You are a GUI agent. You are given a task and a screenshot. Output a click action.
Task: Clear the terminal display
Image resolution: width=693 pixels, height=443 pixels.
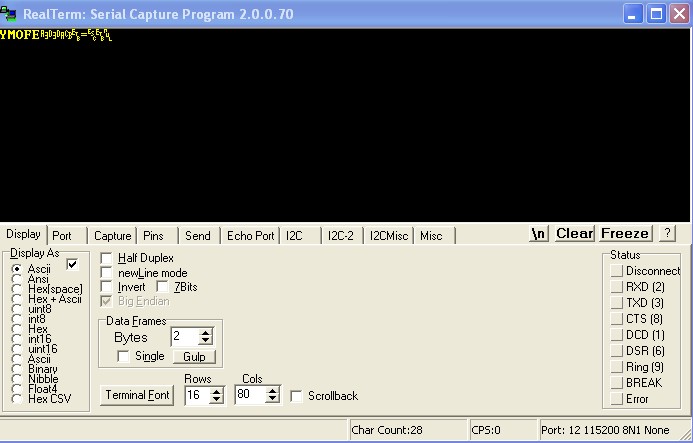(574, 233)
